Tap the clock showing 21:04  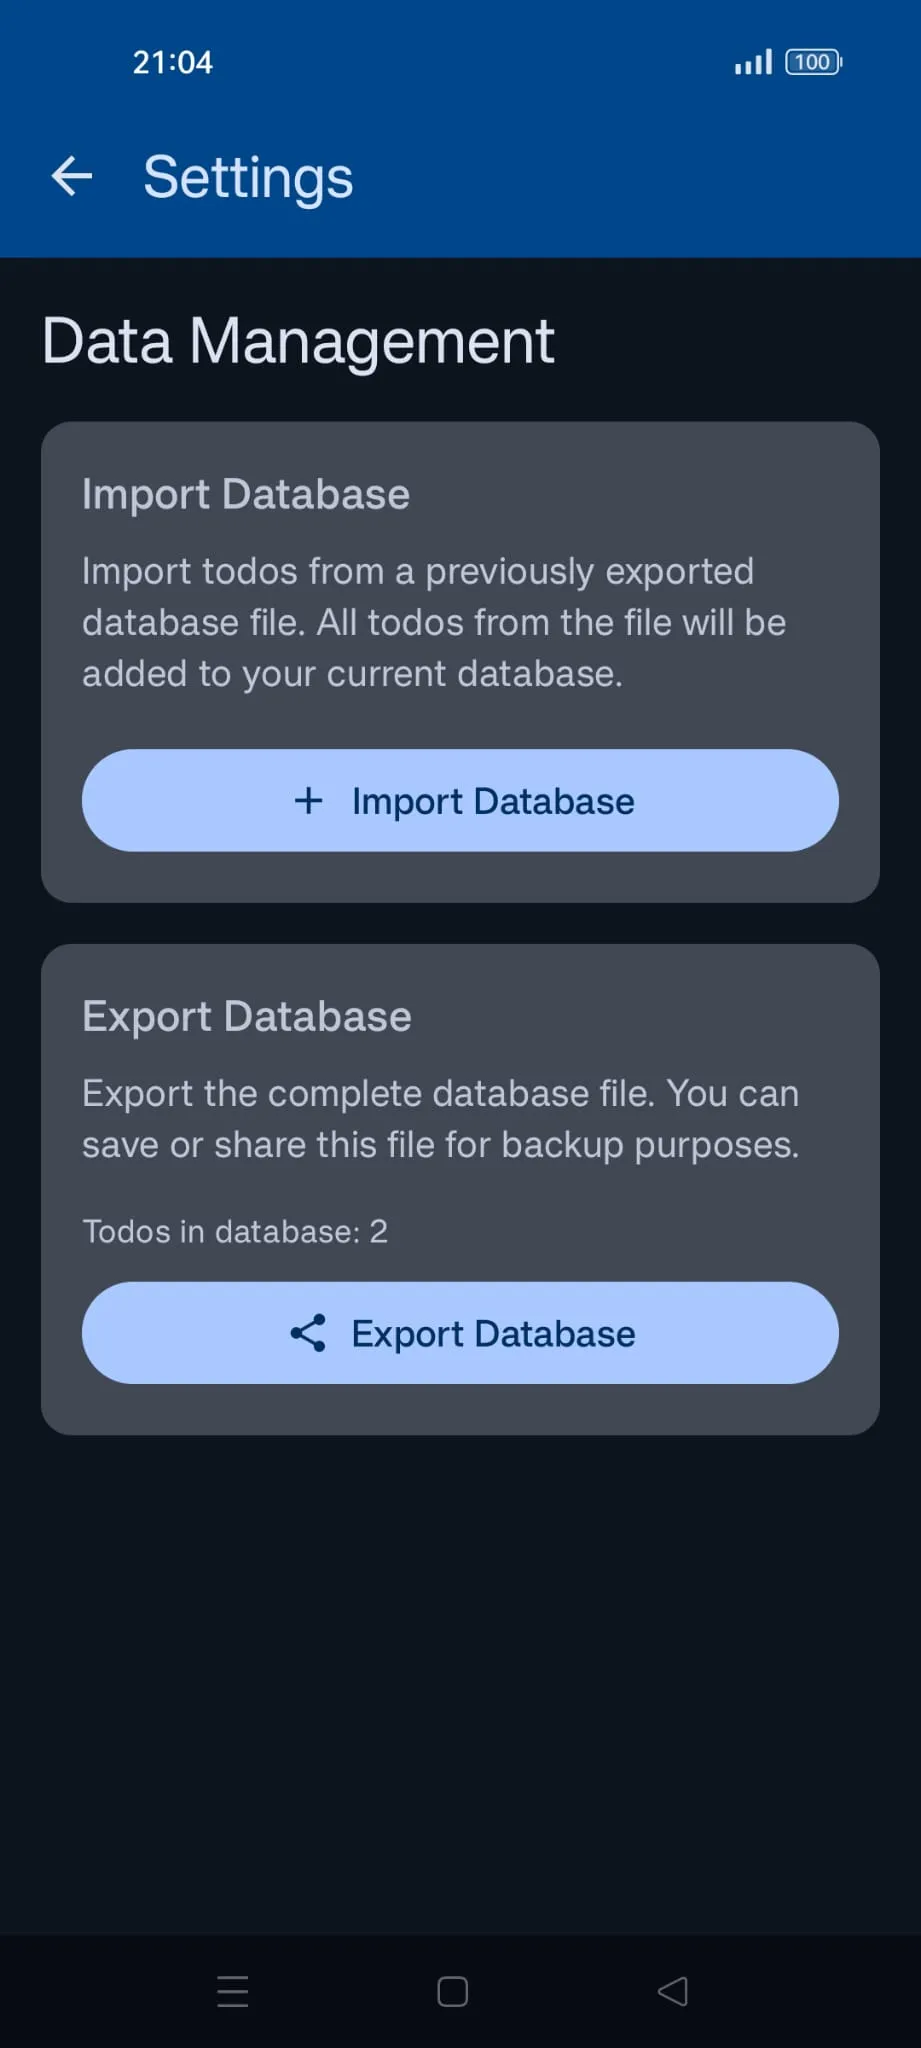tap(173, 61)
